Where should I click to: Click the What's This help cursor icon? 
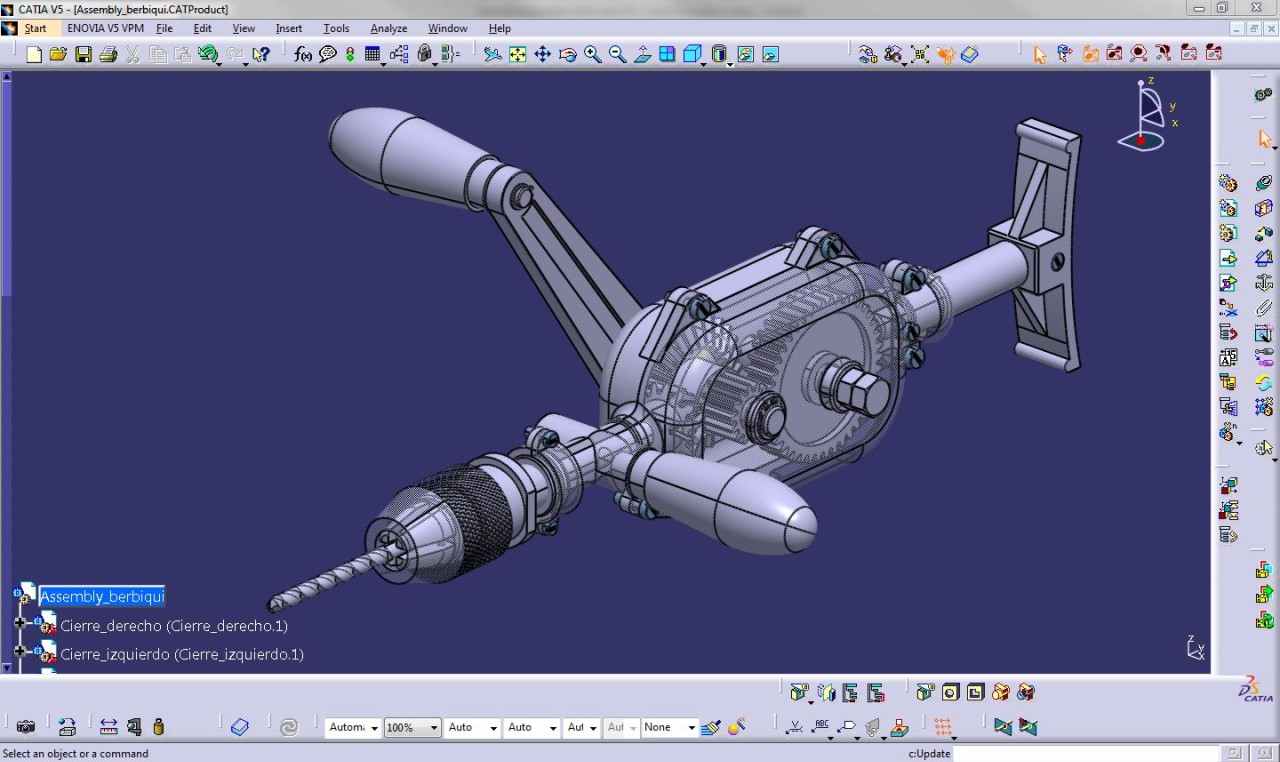(261, 54)
